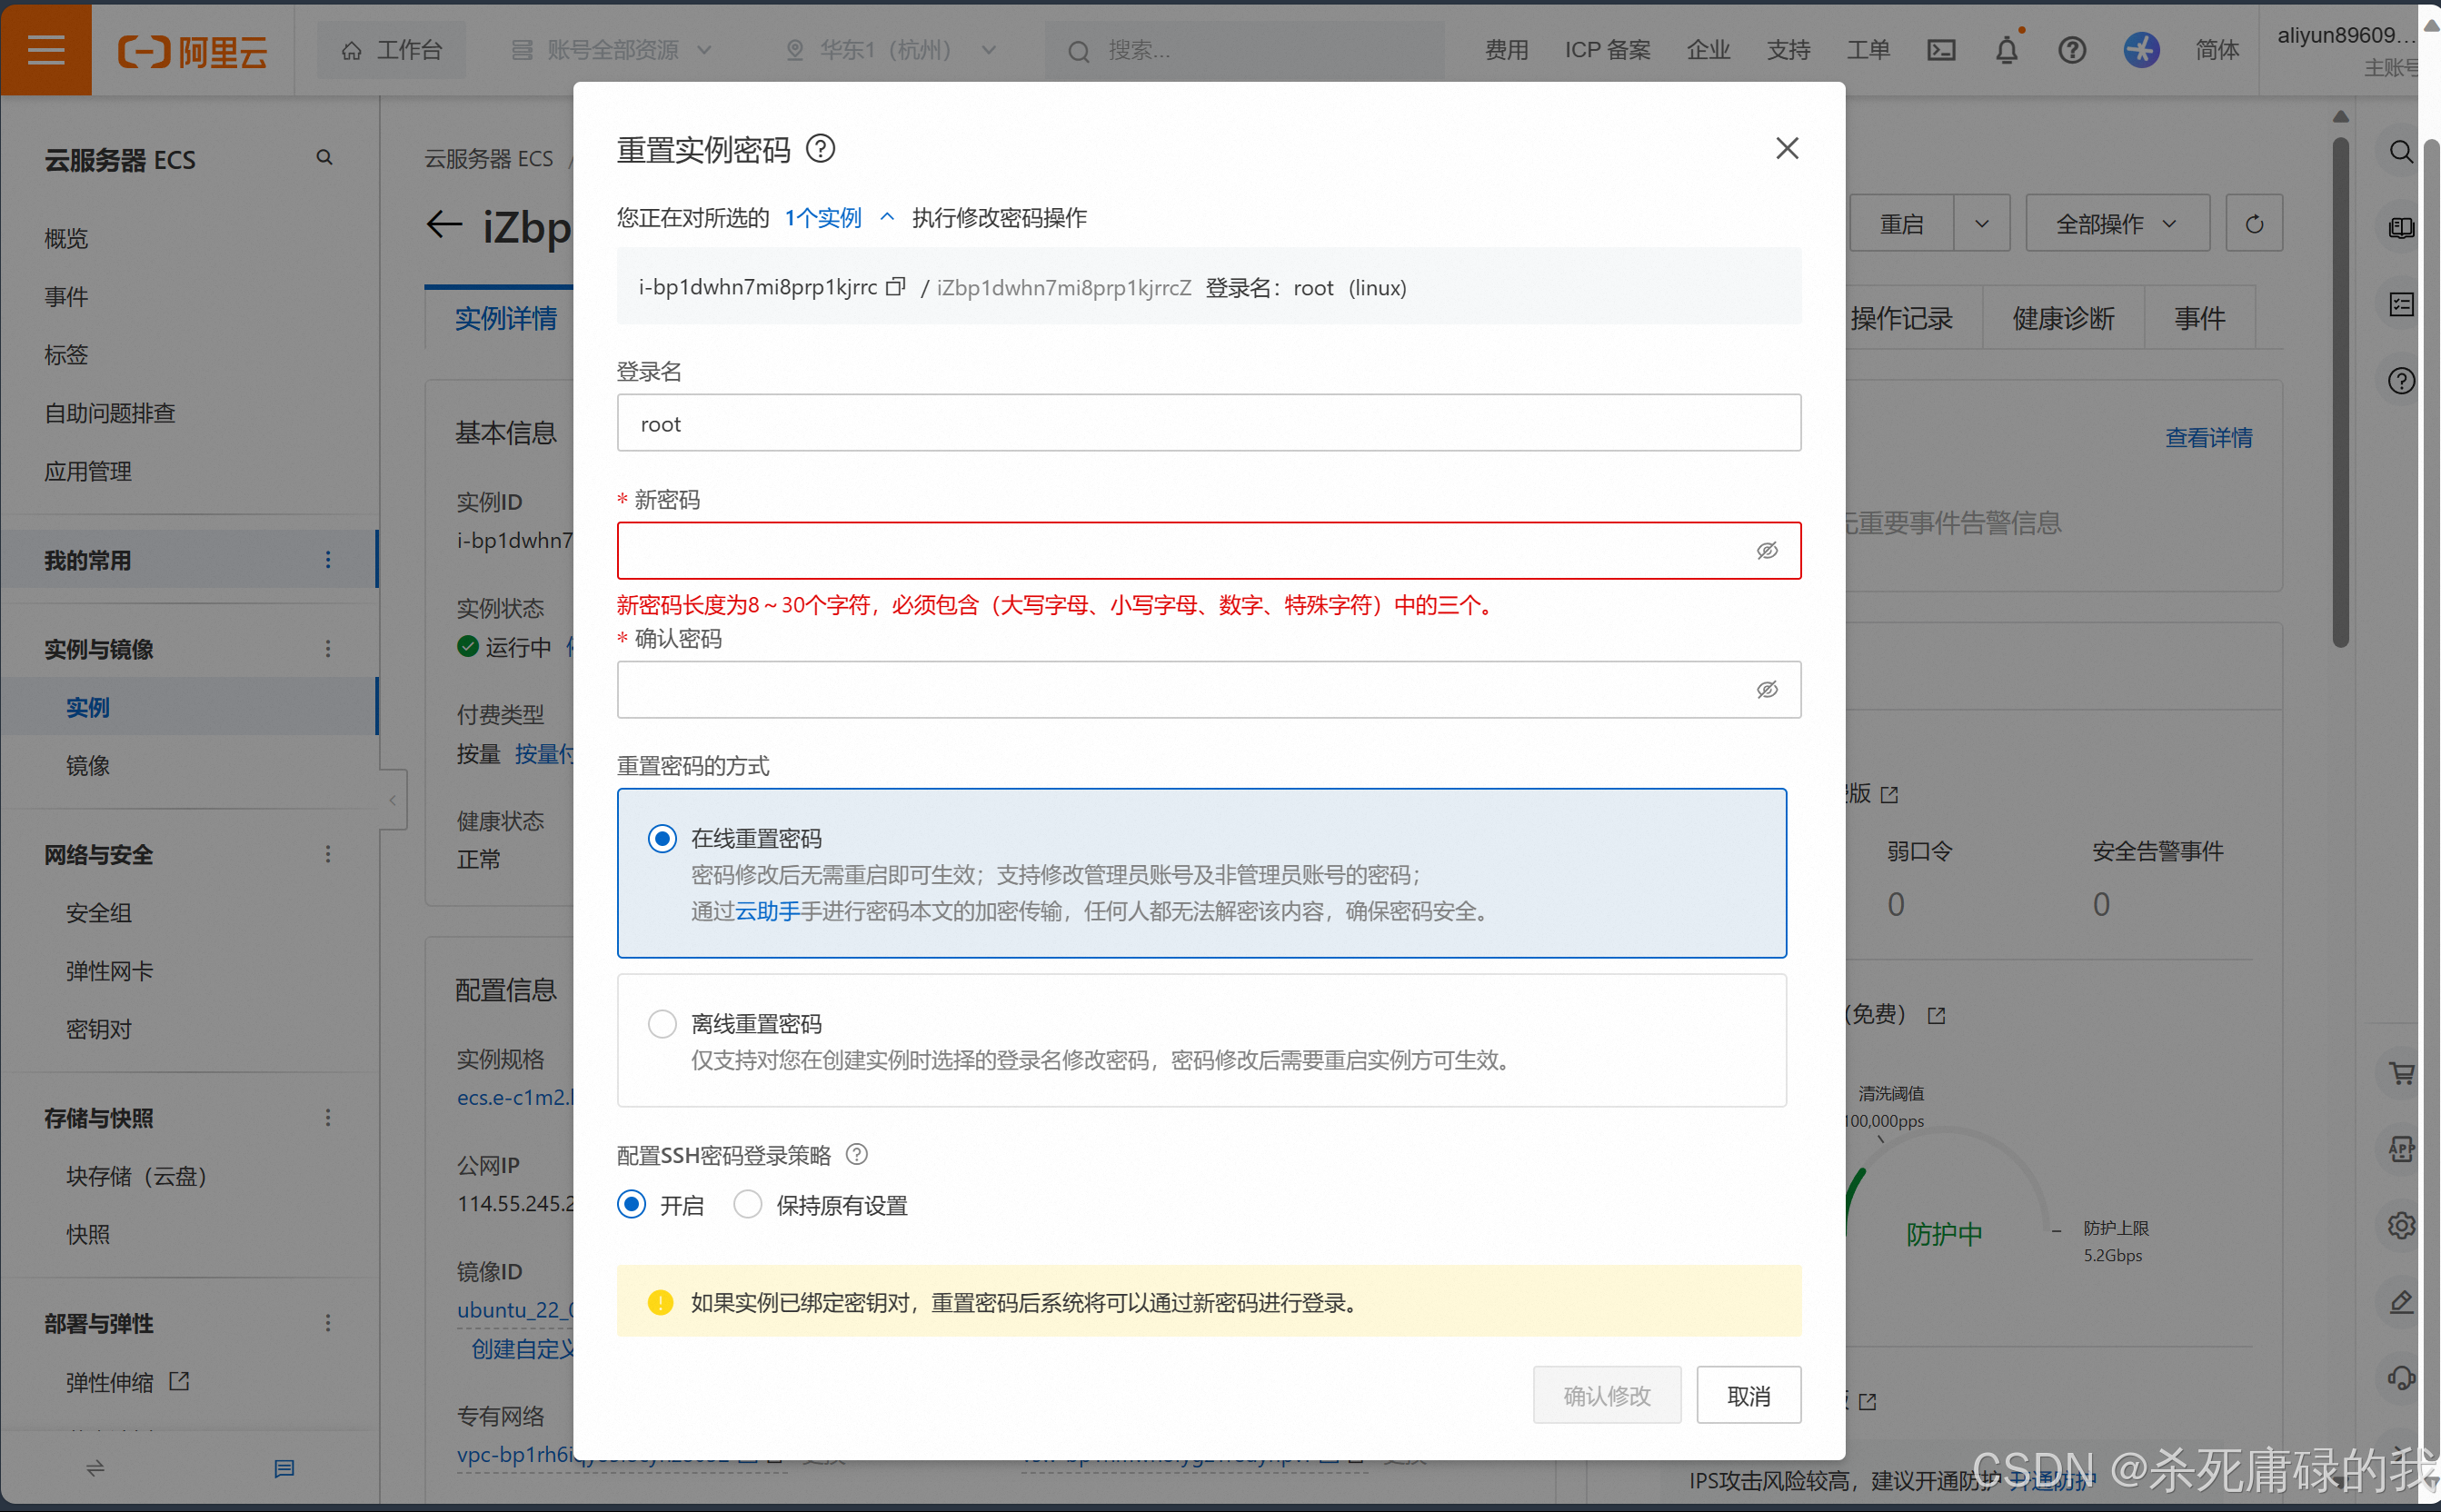Open ICP 备案 top menu
The width and height of the screenshot is (2441, 1512).
pos(1607,50)
